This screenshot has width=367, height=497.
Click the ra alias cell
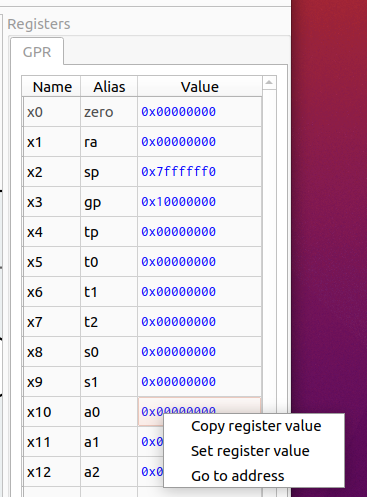(x=109, y=142)
